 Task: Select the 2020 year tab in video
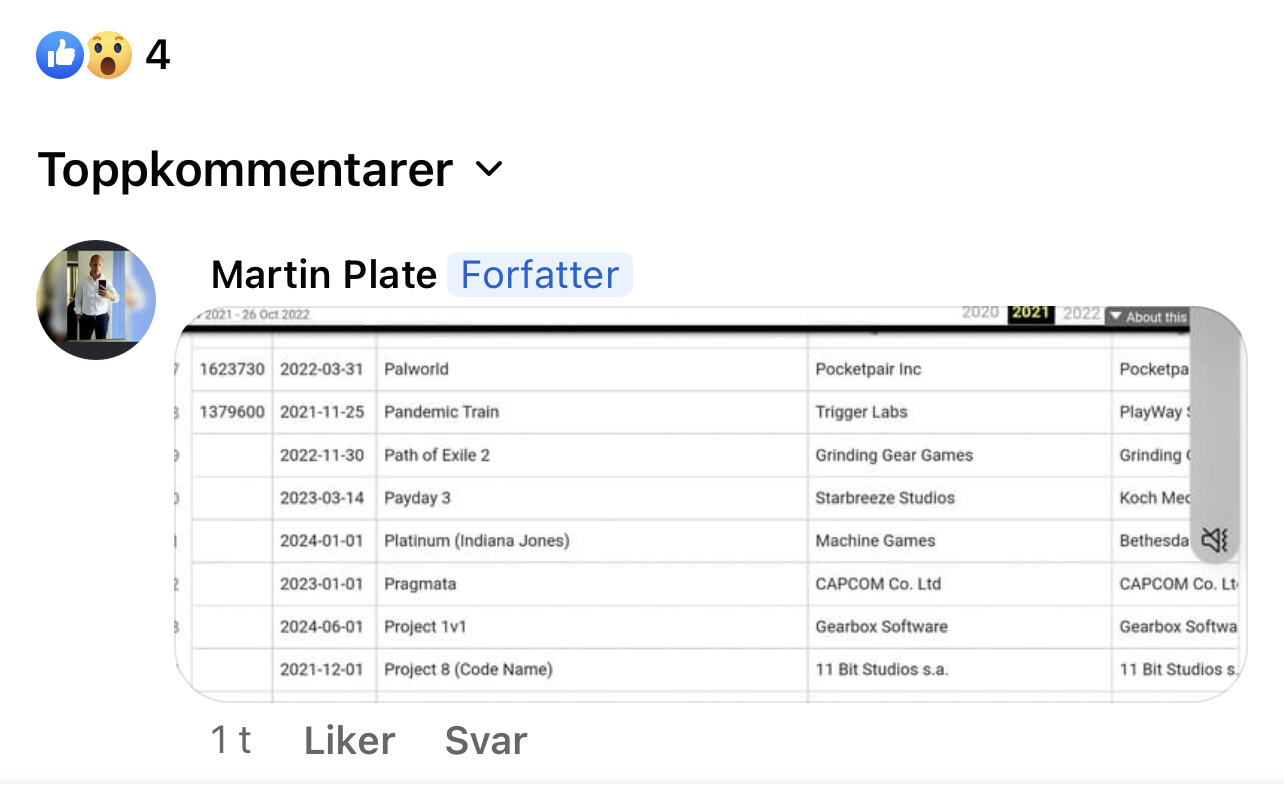point(980,313)
